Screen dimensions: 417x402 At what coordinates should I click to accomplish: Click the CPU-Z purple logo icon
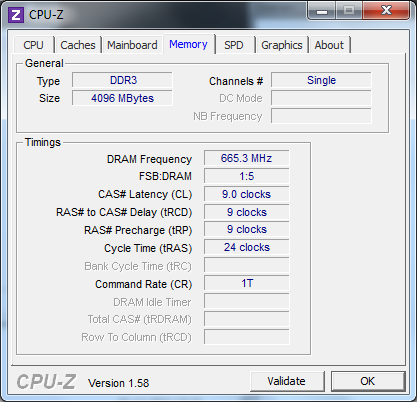(x=16, y=15)
